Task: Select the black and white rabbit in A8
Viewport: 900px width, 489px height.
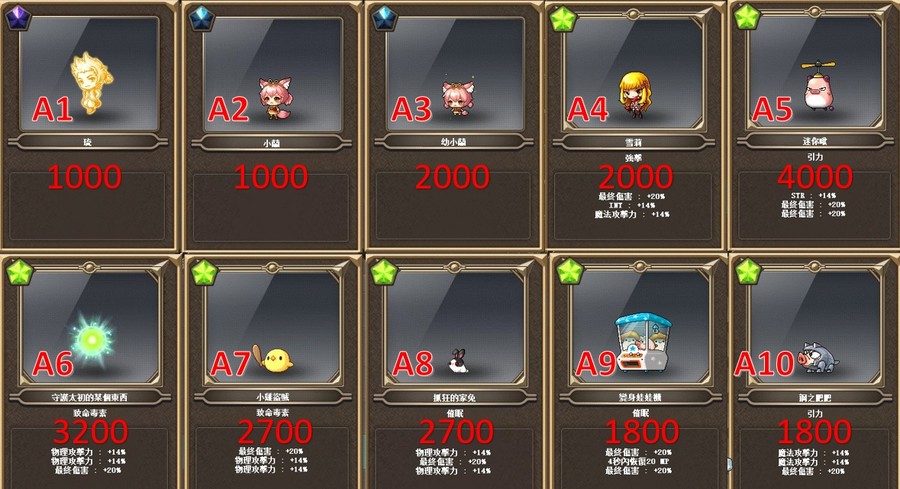Action: point(458,361)
